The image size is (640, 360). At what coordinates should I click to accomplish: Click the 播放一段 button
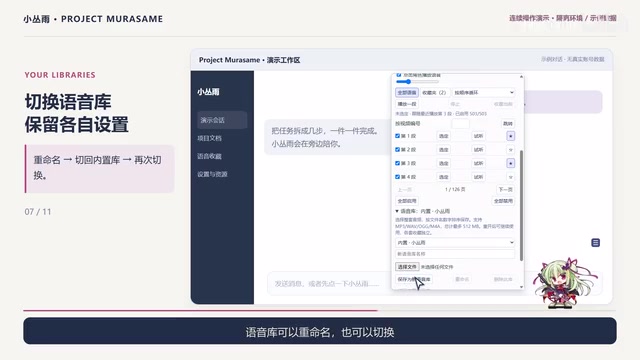(407, 104)
